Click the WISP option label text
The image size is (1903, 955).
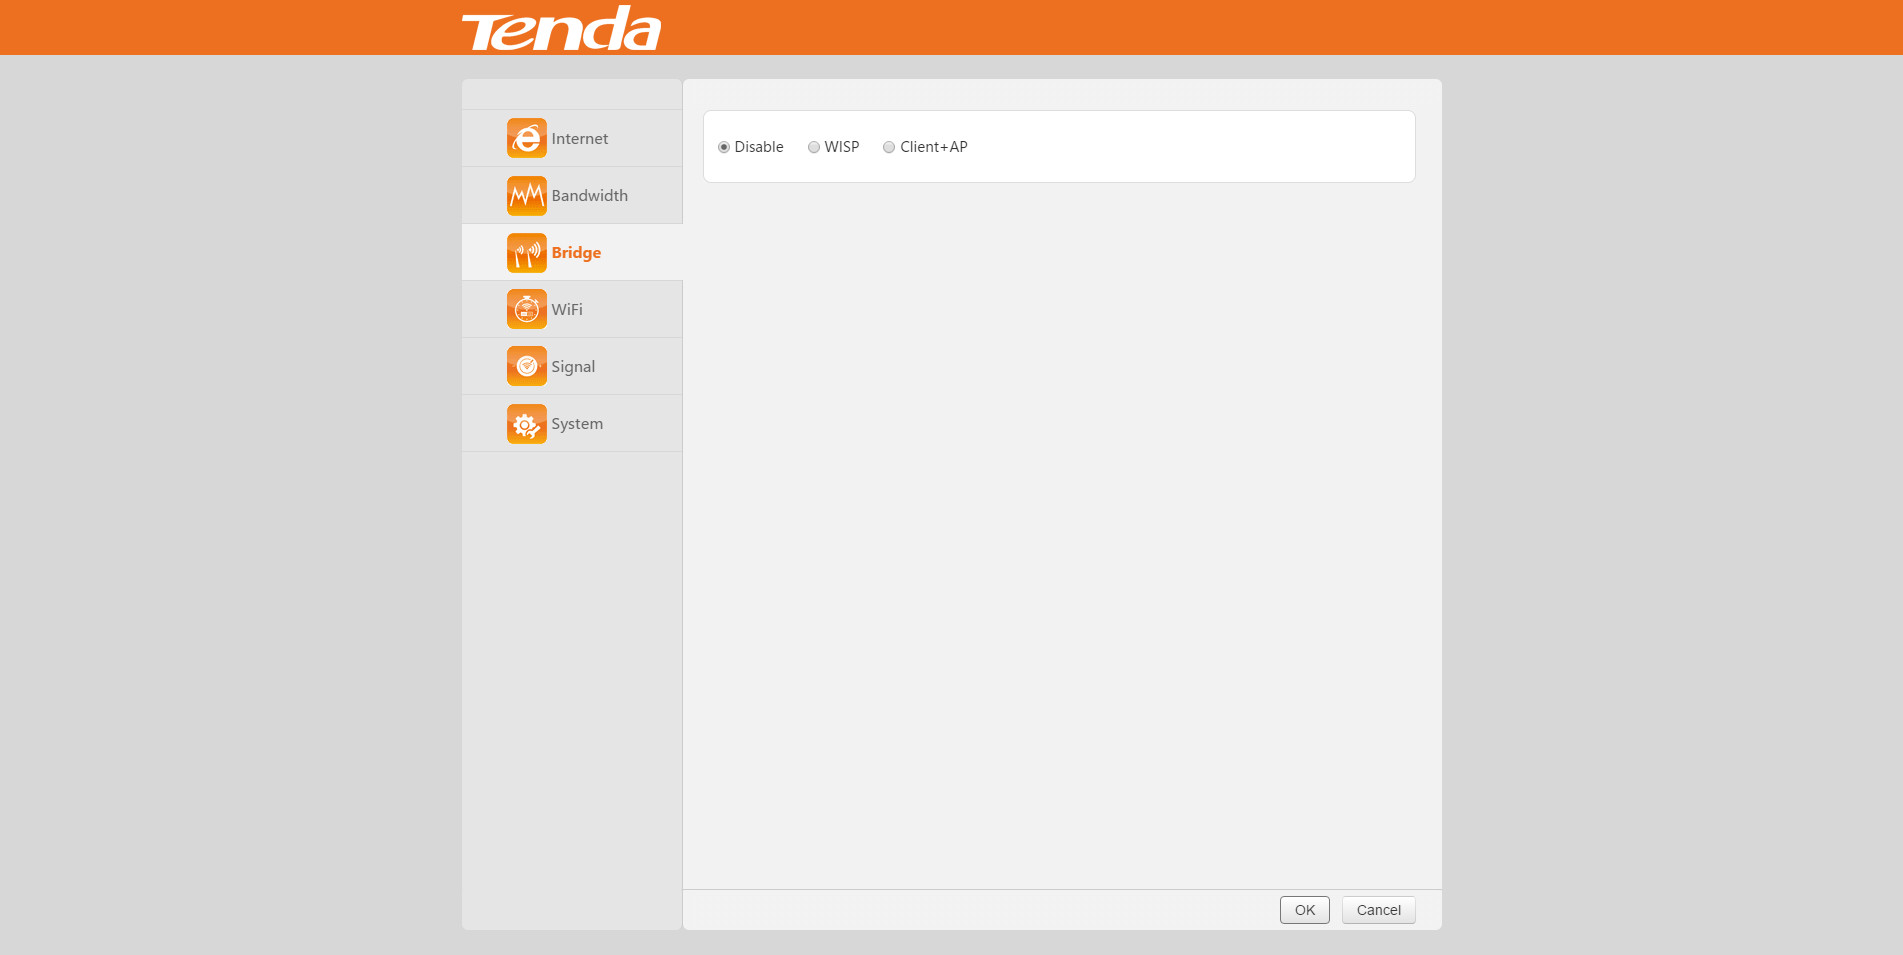tap(842, 147)
